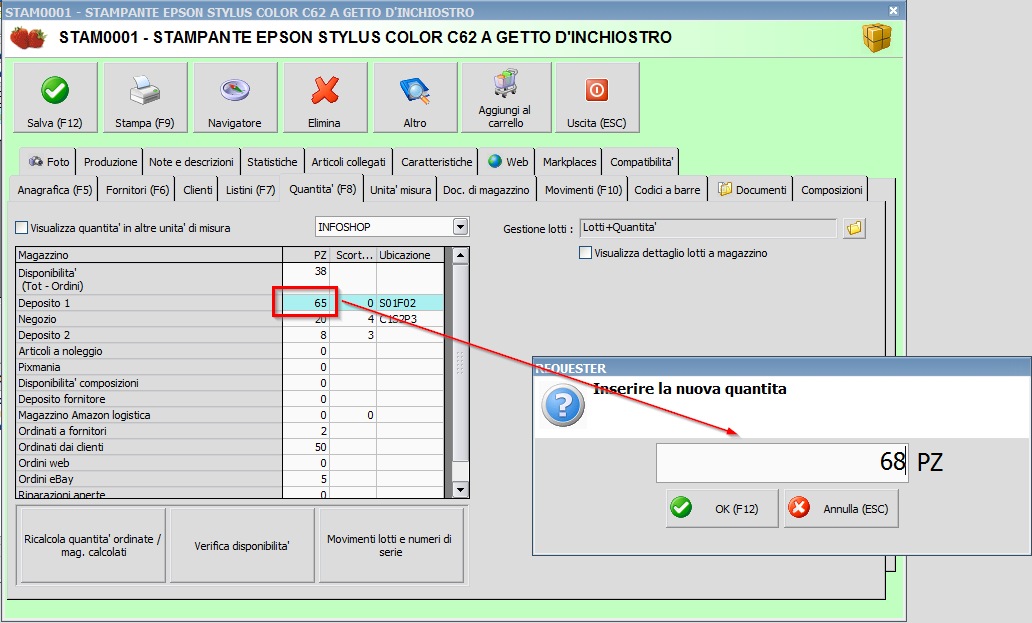Click the blue question mark requester icon
The height and width of the screenshot is (623, 1032).
(563, 405)
